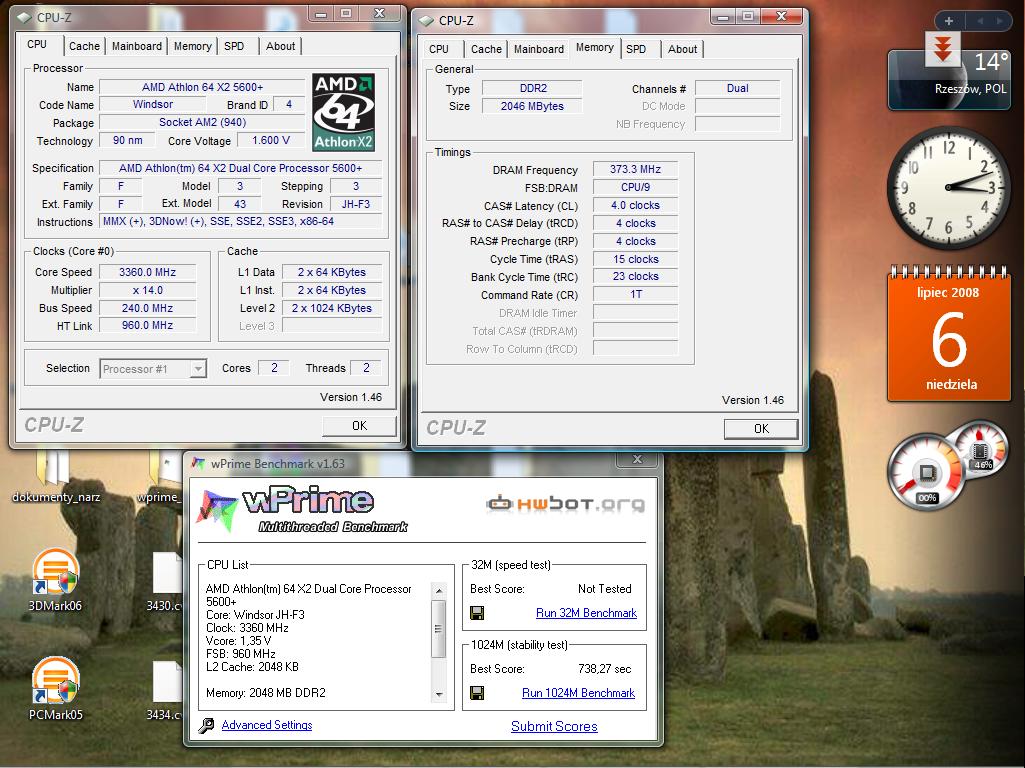Select the 3430 file icon on desktop
Screen dimensions: 1025x768
166,581
